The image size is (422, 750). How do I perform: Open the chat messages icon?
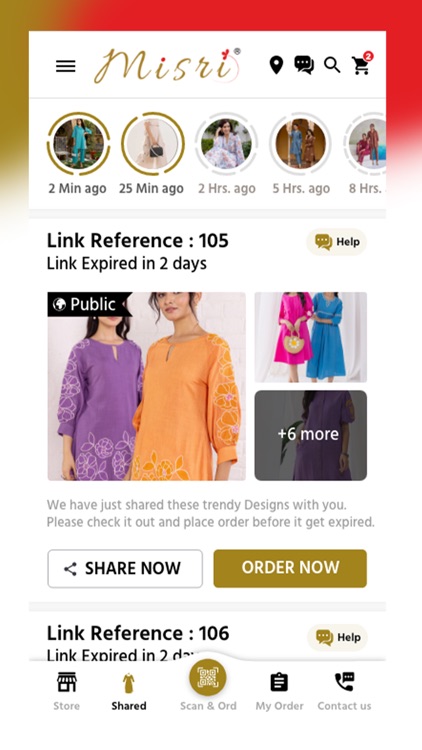(304, 65)
